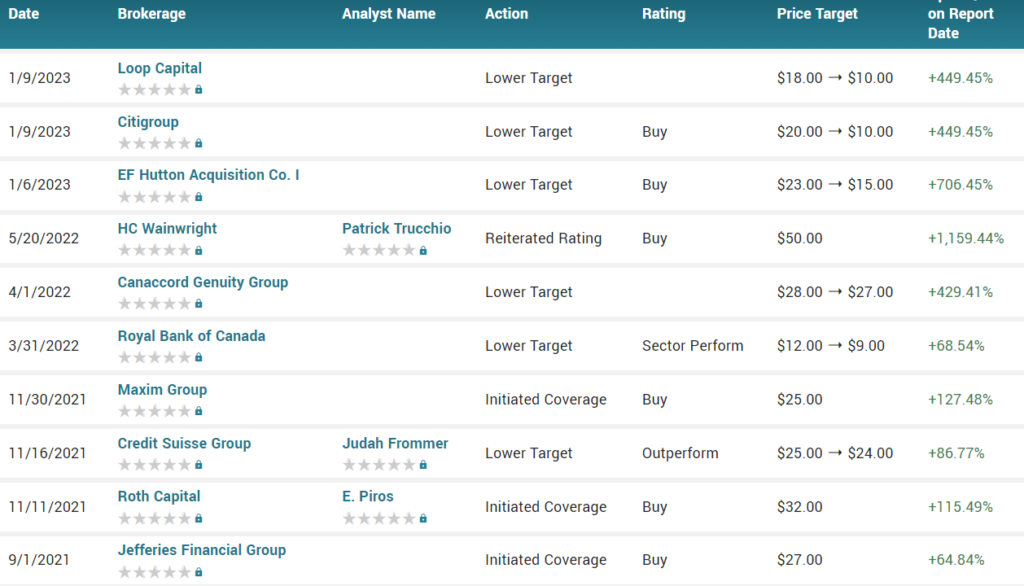
Task: Select the +1,159.44% upside value
Action: click(966, 238)
